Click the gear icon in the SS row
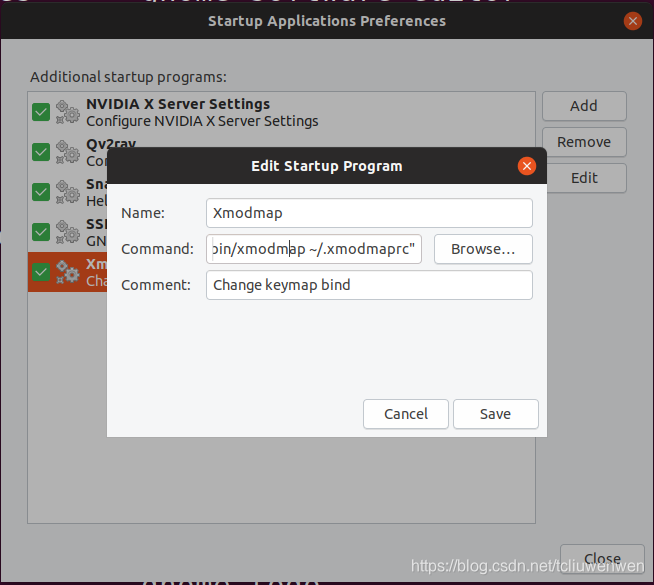 (68, 232)
